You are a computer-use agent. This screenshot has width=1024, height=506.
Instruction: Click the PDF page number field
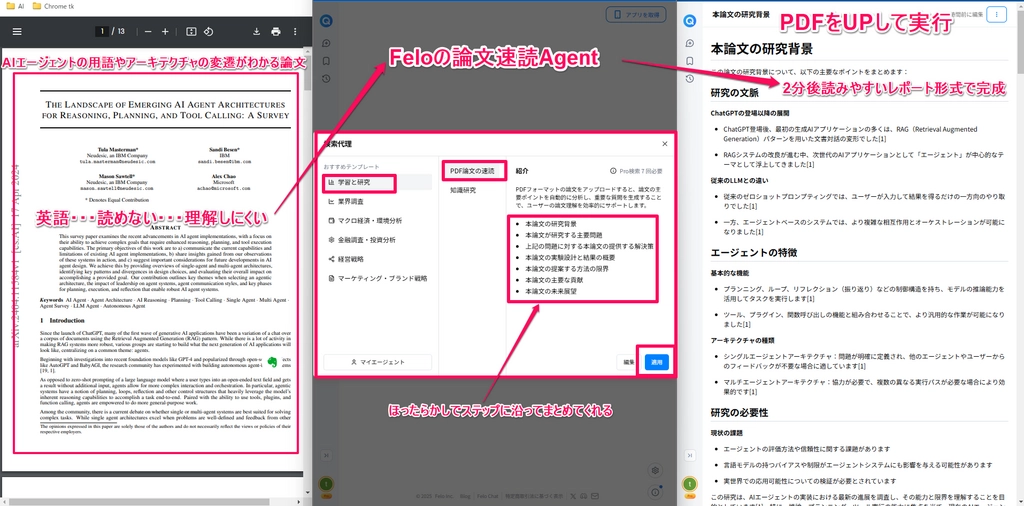tap(101, 31)
